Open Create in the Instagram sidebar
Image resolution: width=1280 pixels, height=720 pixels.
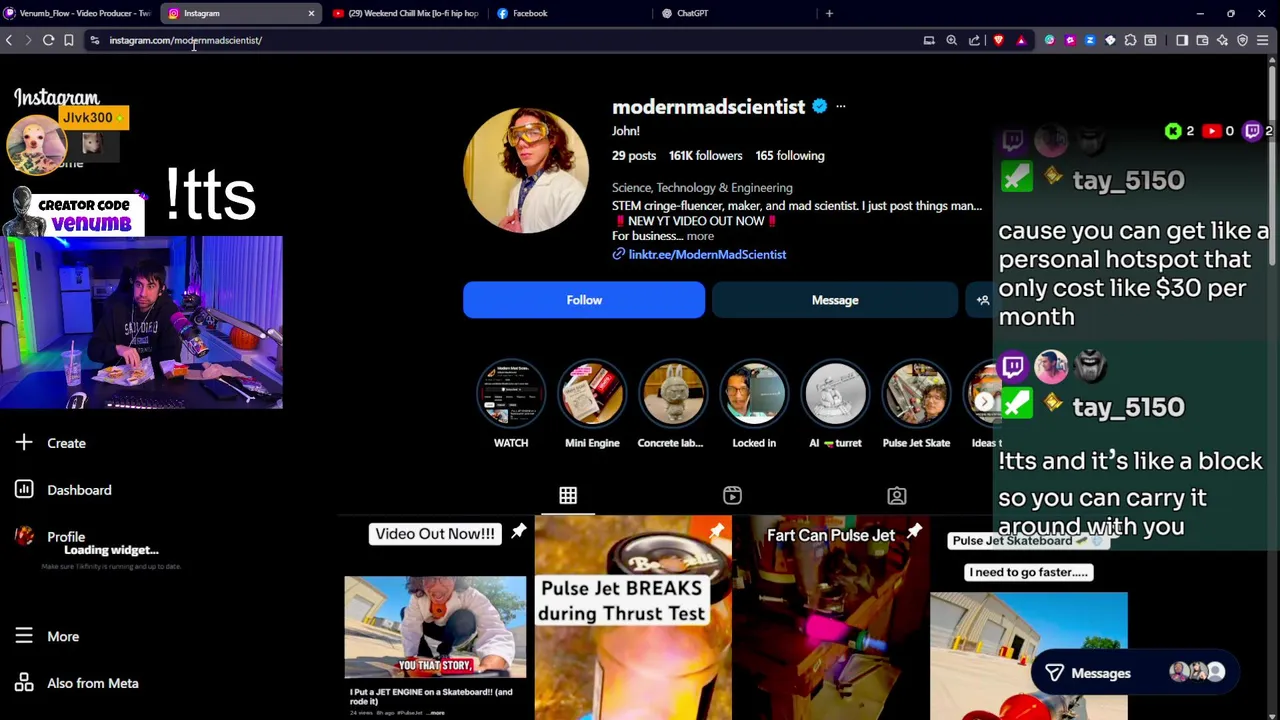point(52,443)
